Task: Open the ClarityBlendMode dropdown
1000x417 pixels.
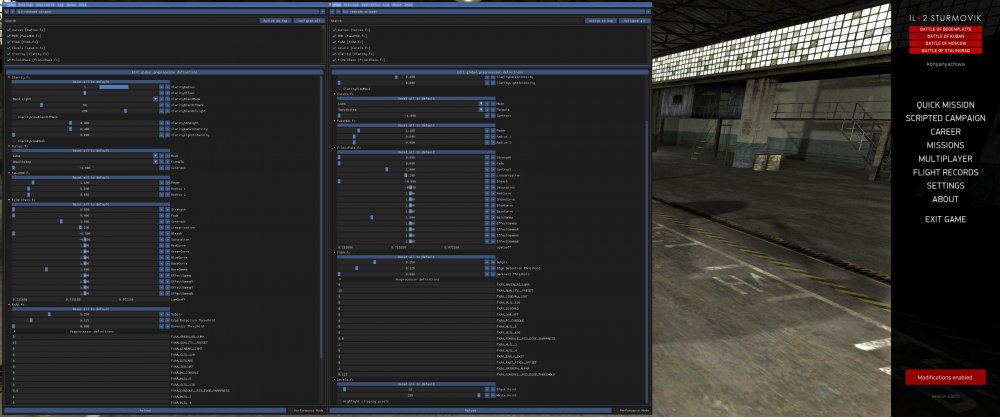Action: 154,99
